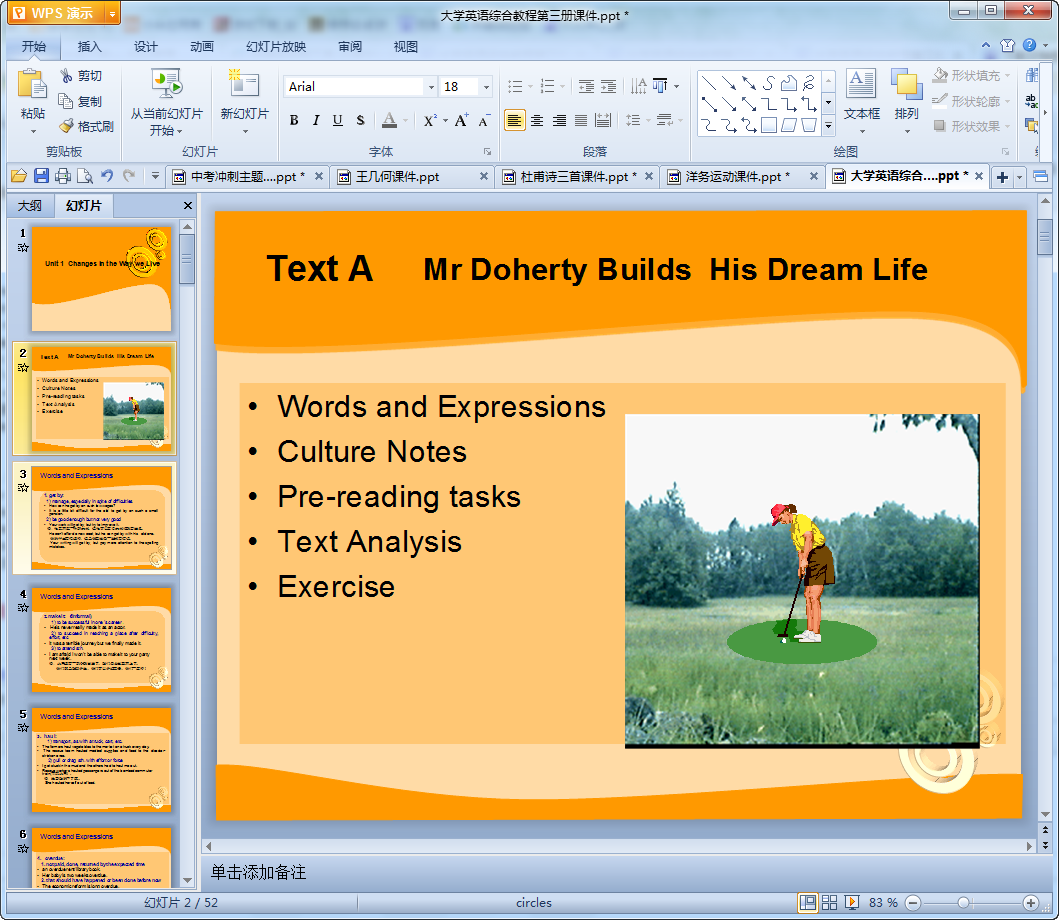Expand the WPS application menu arrow
1059x920 pixels.
(112, 13)
